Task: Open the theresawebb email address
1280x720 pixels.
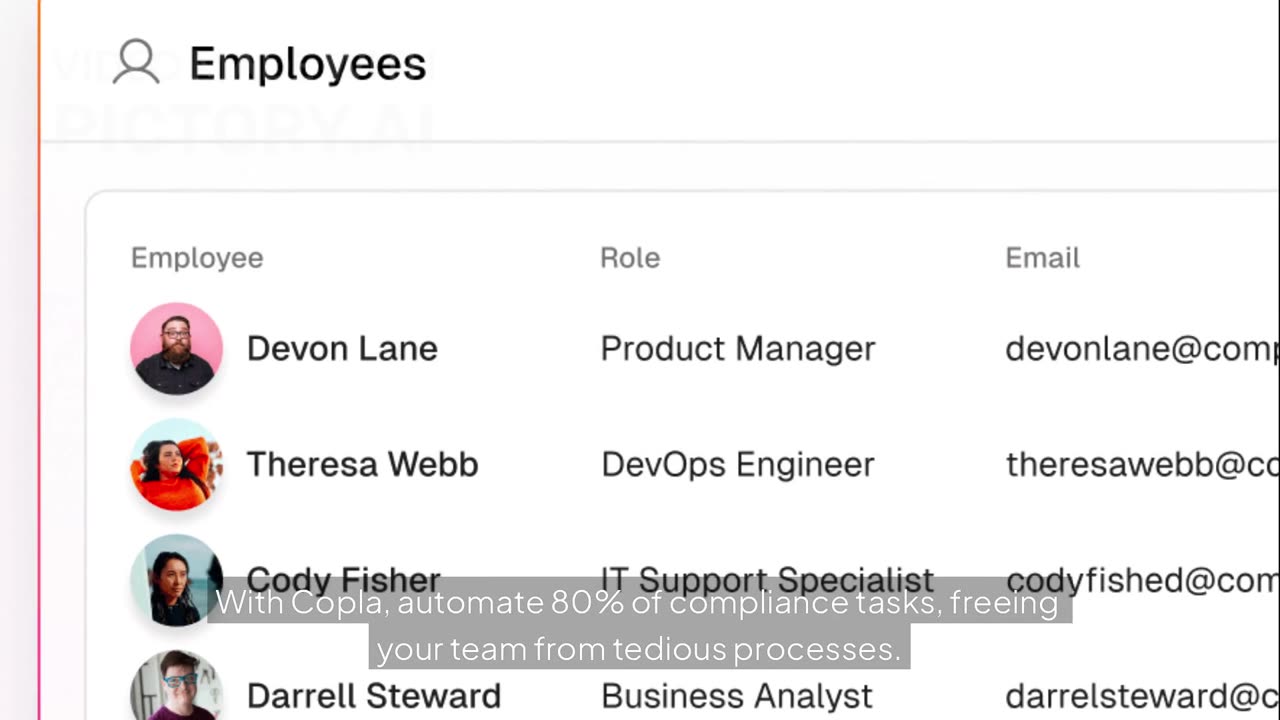Action: click(x=1142, y=464)
